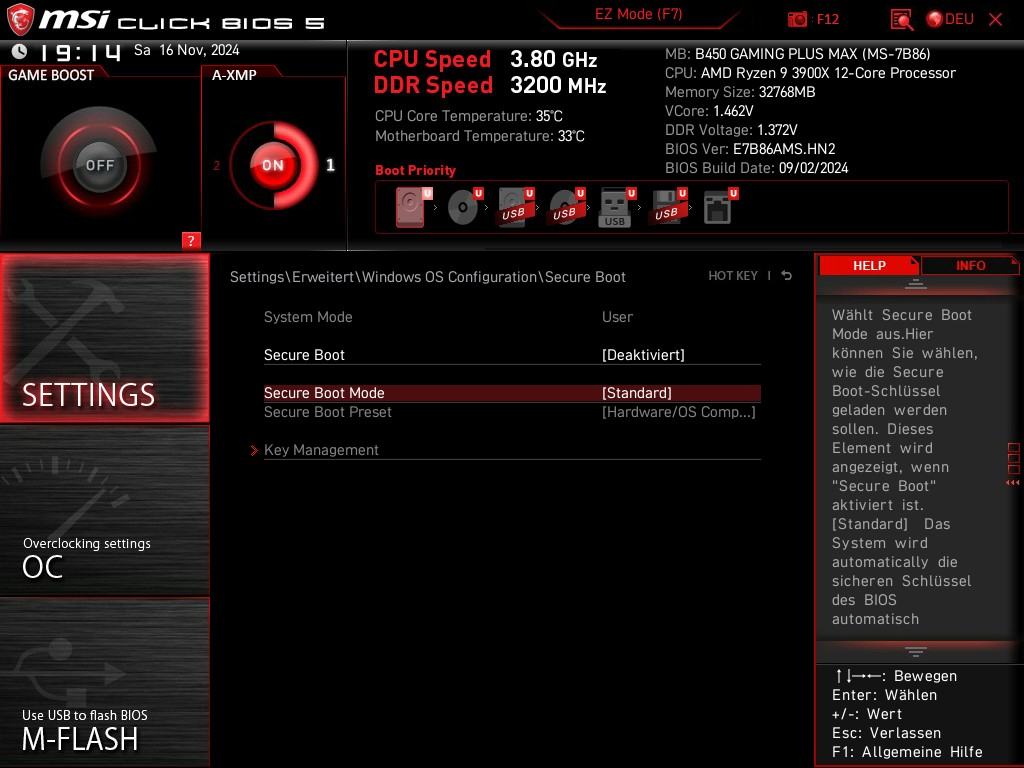Screen dimensions: 1024x768
Task: Click the Esc: Verlassen hint
Action: coord(886,733)
